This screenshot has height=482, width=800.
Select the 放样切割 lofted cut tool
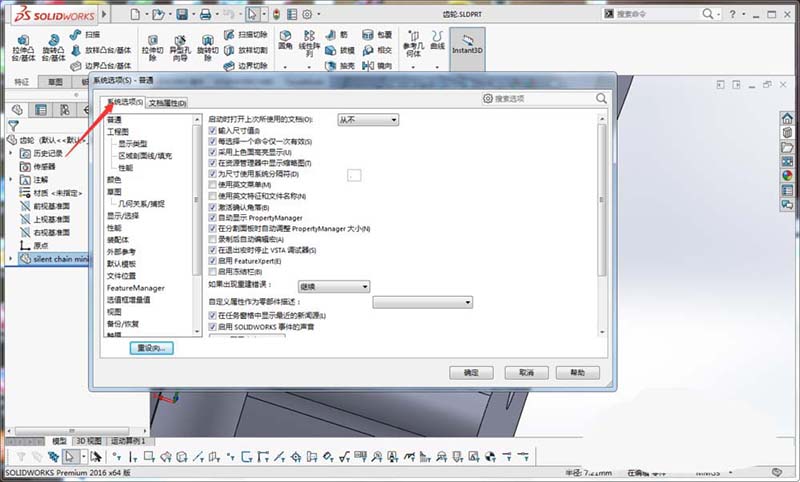click(245, 50)
